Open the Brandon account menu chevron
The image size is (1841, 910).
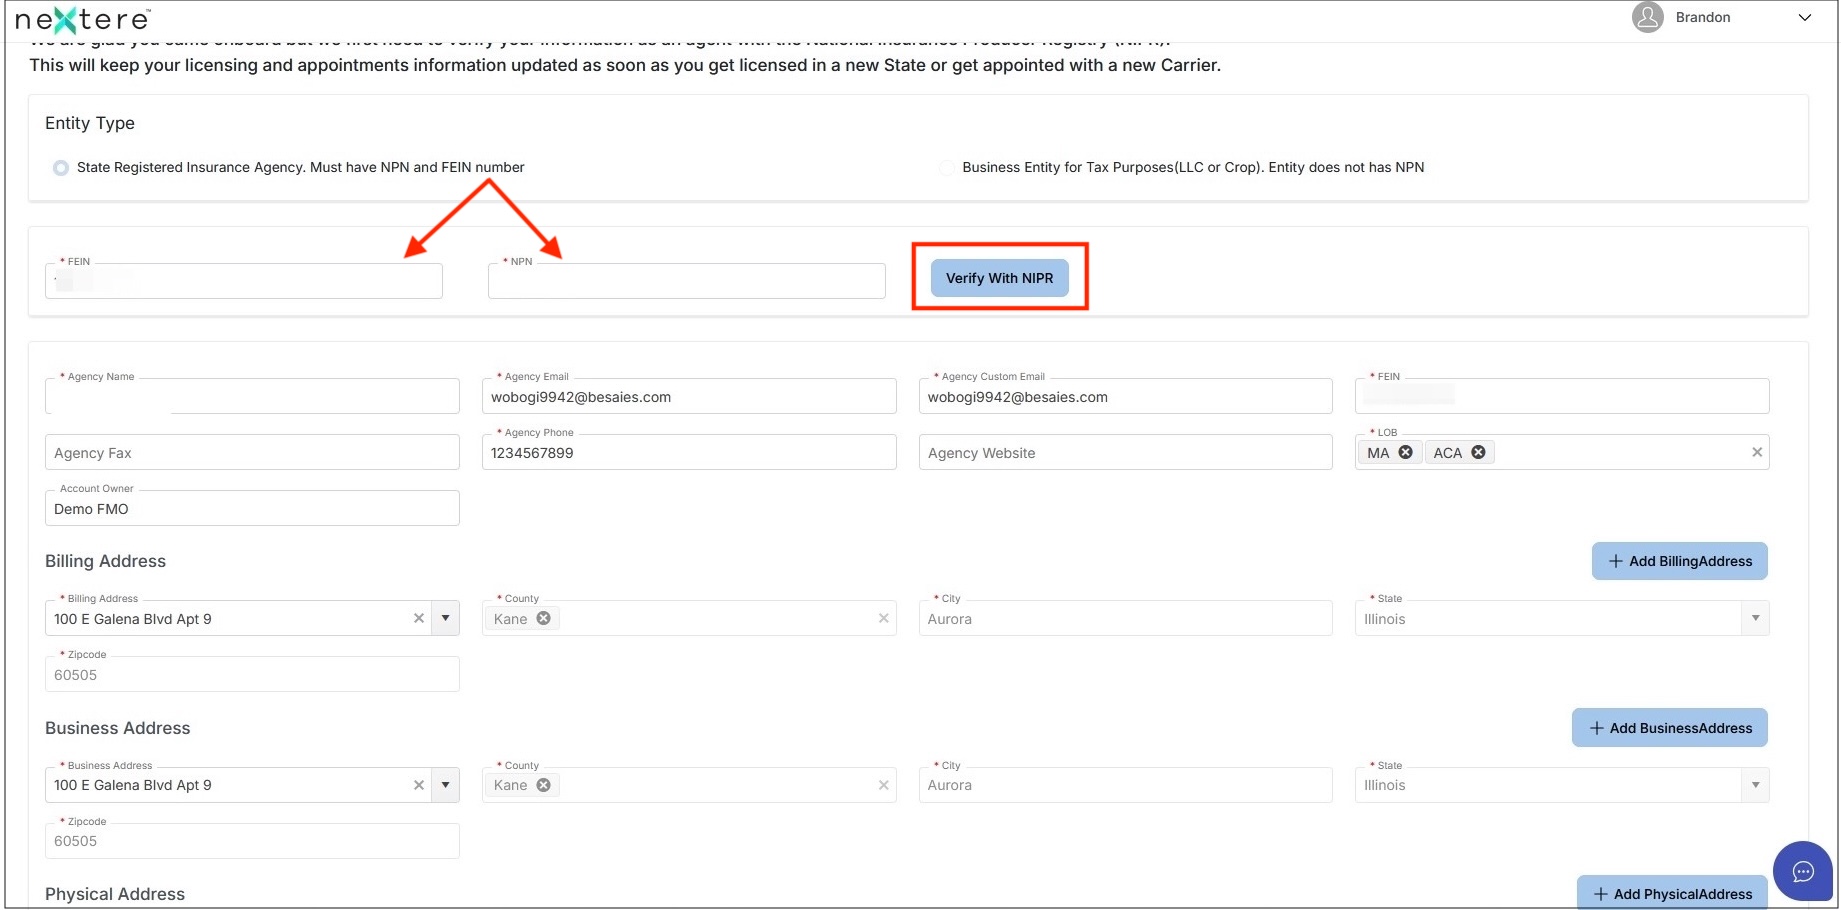coord(1805,17)
